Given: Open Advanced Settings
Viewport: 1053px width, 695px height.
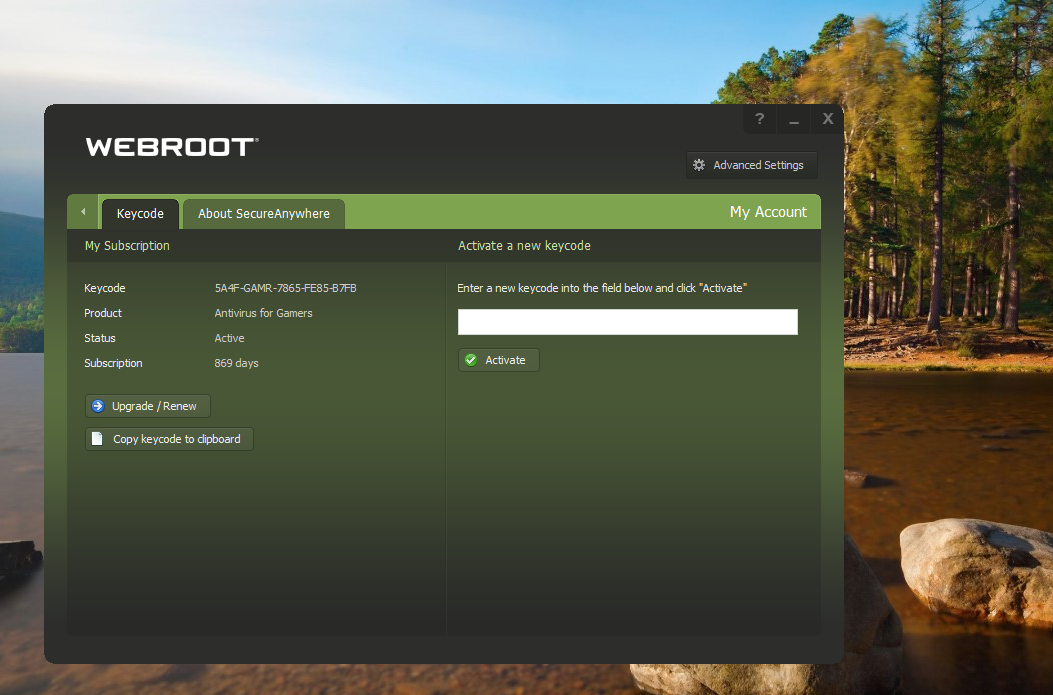Looking at the screenshot, I should click(751, 165).
